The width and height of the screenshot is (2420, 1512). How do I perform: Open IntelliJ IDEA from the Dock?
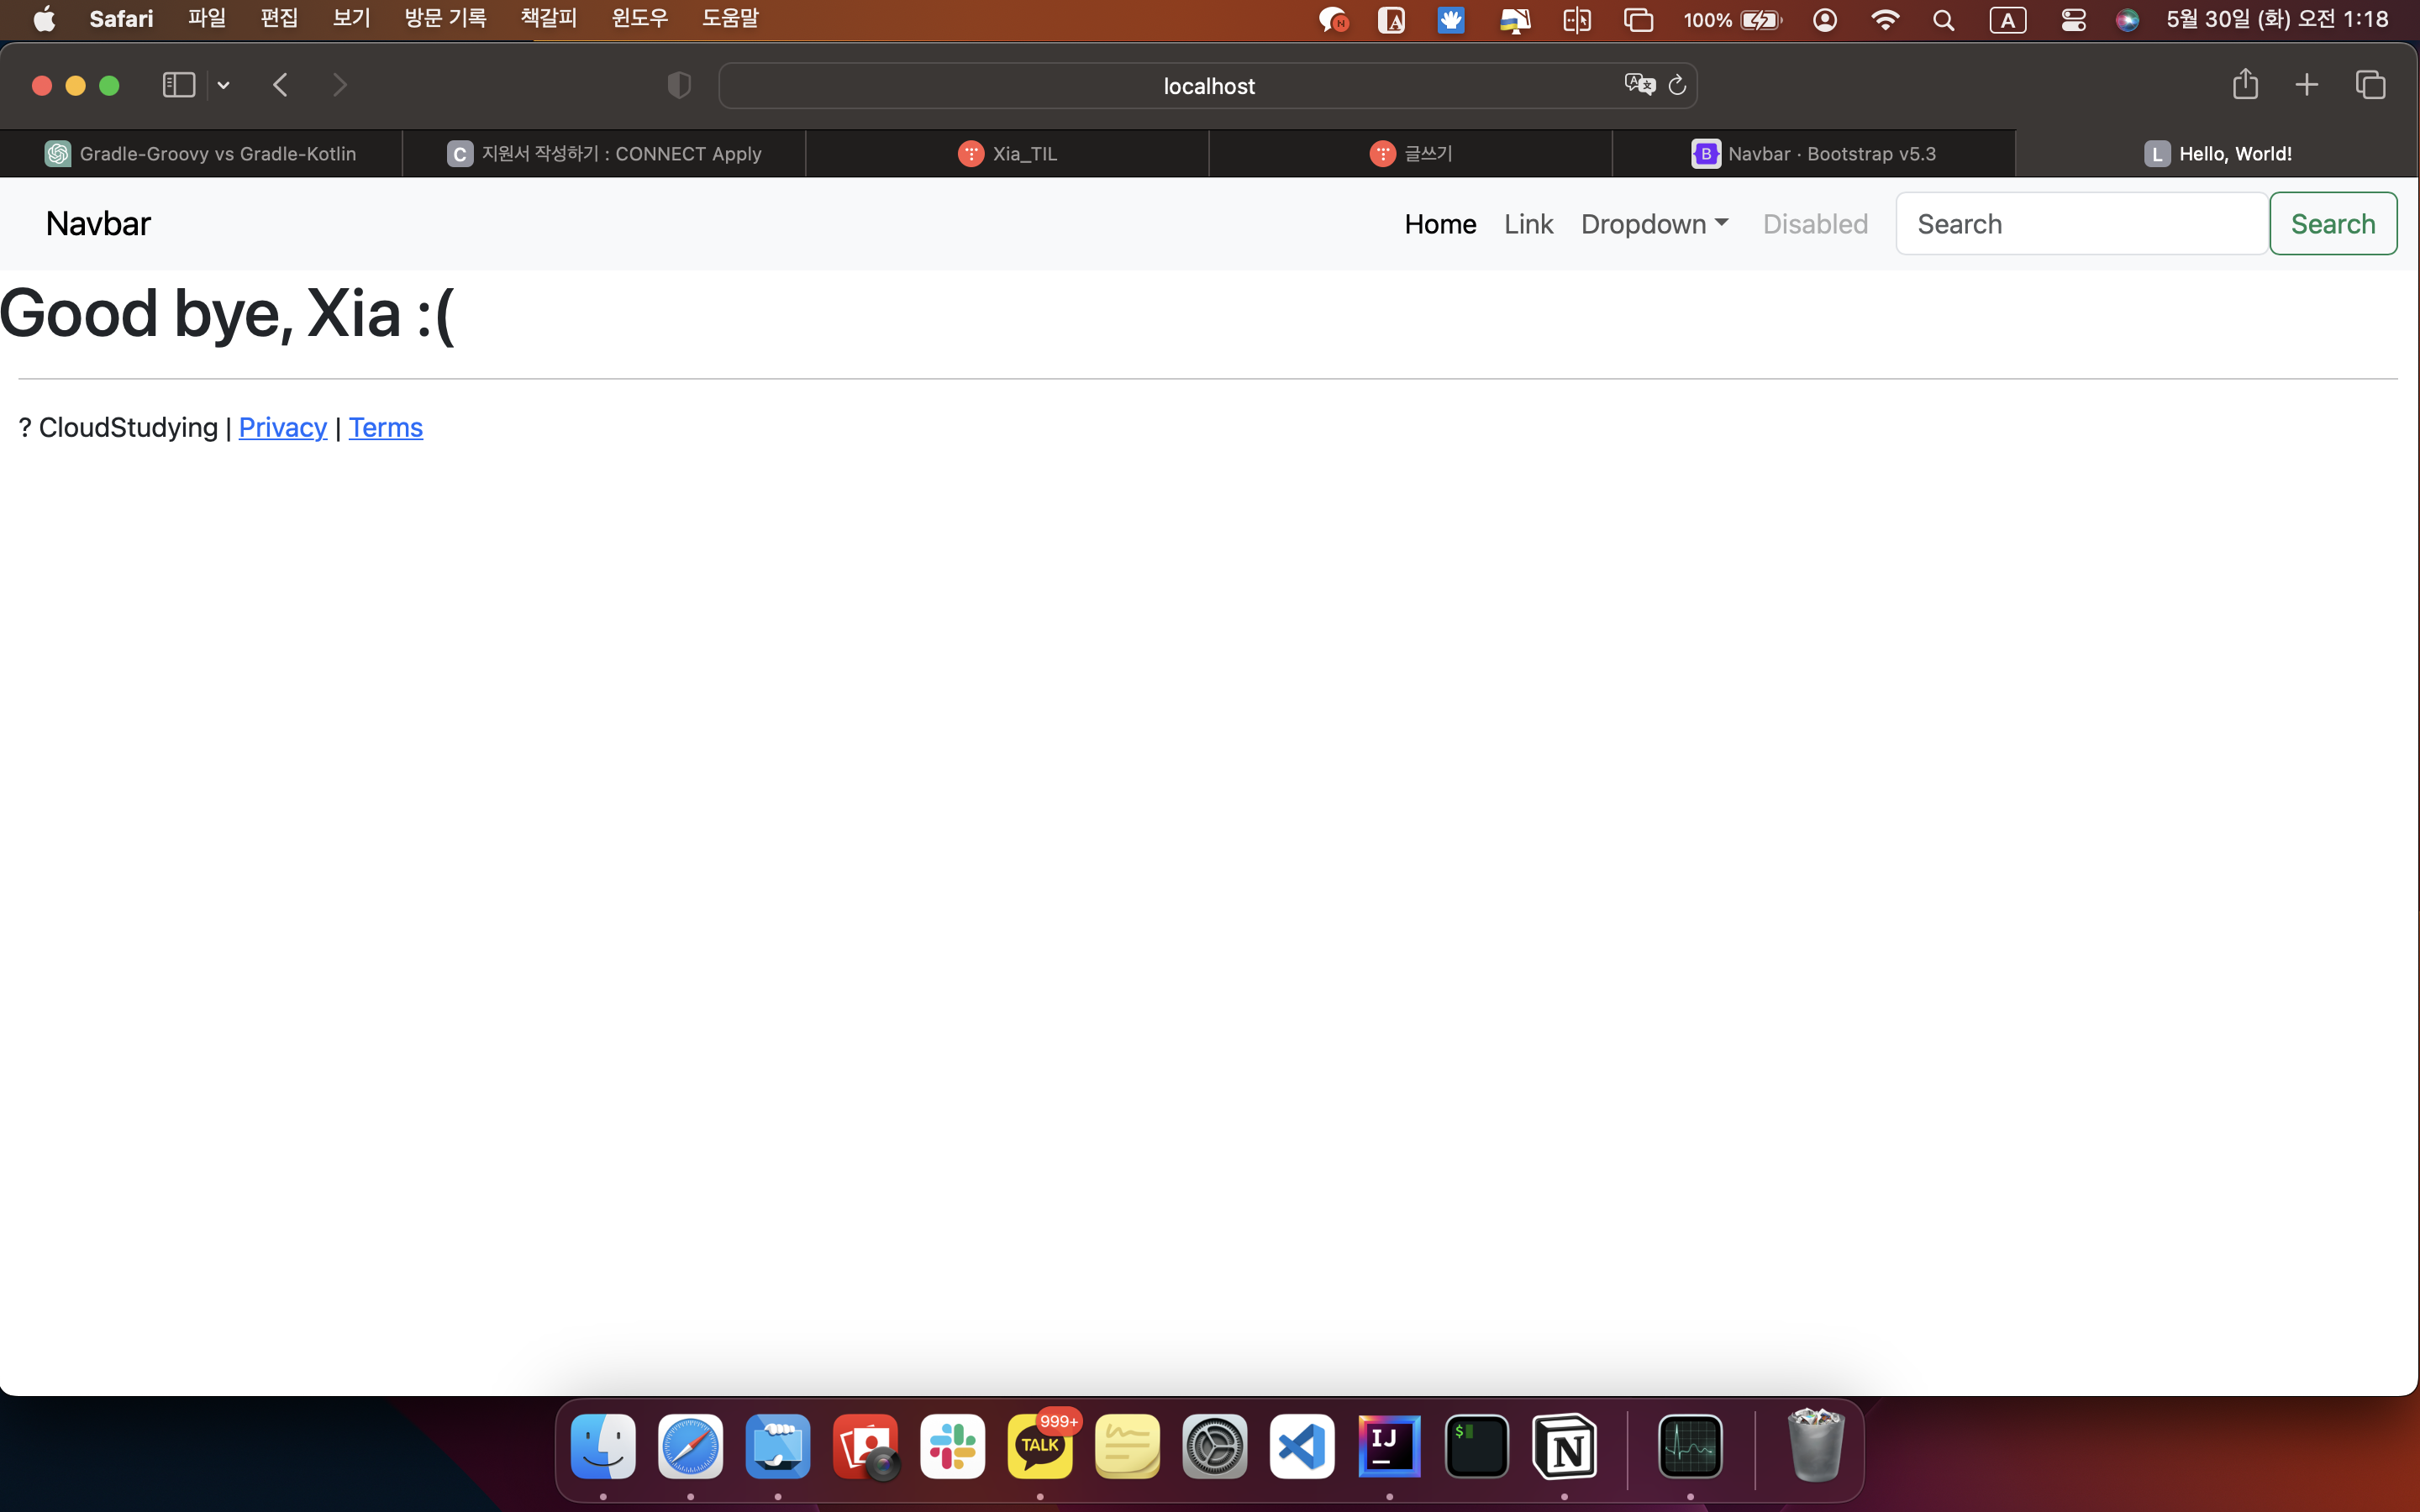pyautogui.click(x=1389, y=1446)
